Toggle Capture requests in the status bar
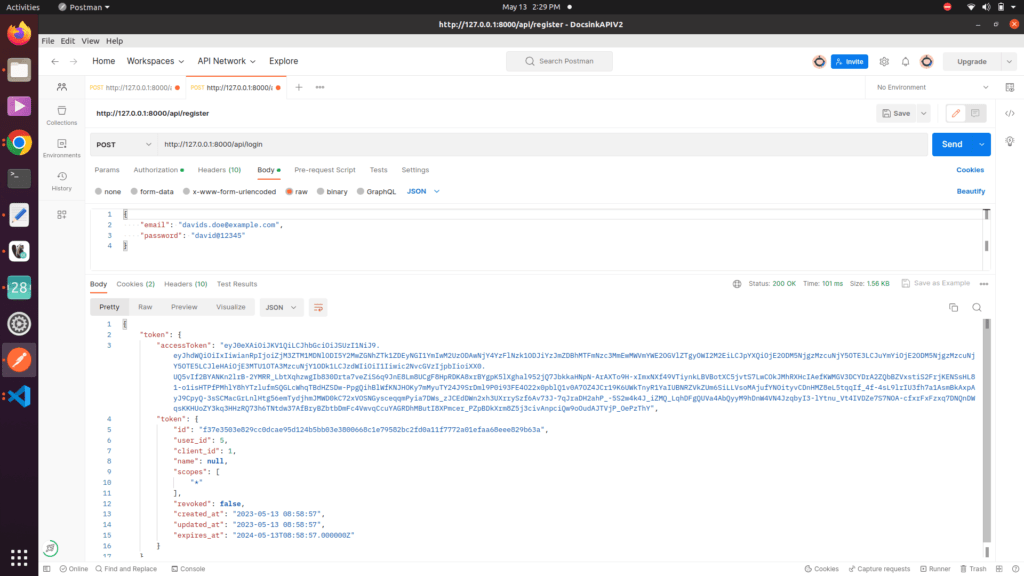 [879, 568]
